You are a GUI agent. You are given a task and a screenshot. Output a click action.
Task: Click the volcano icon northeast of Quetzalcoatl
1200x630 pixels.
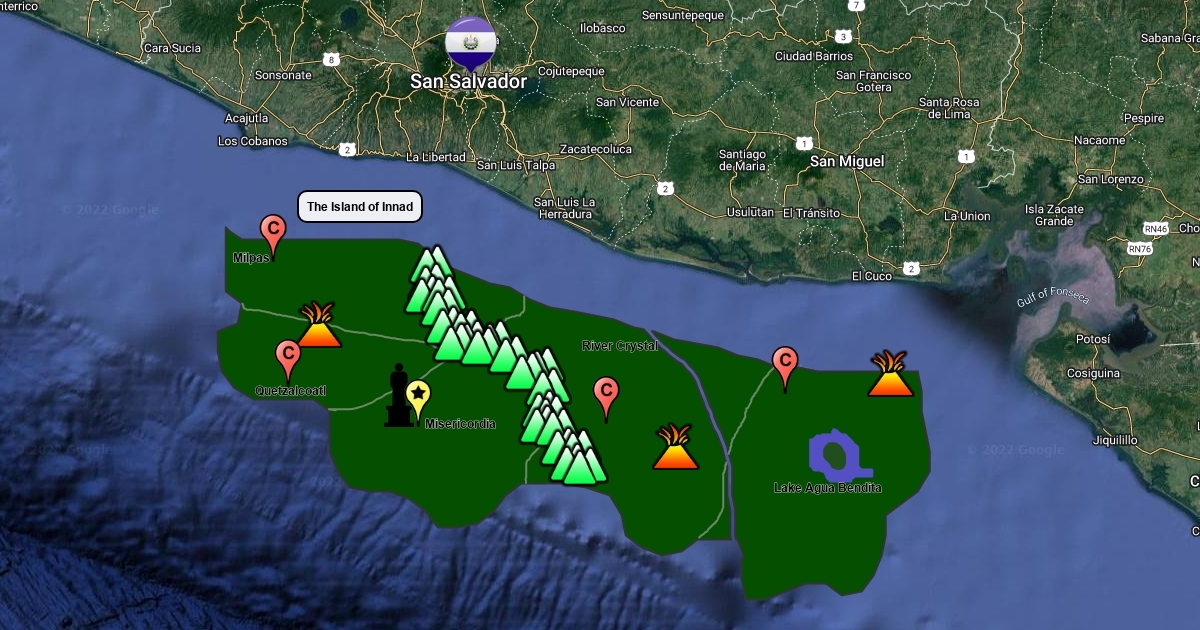pyautogui.click(x=319, y=326)
